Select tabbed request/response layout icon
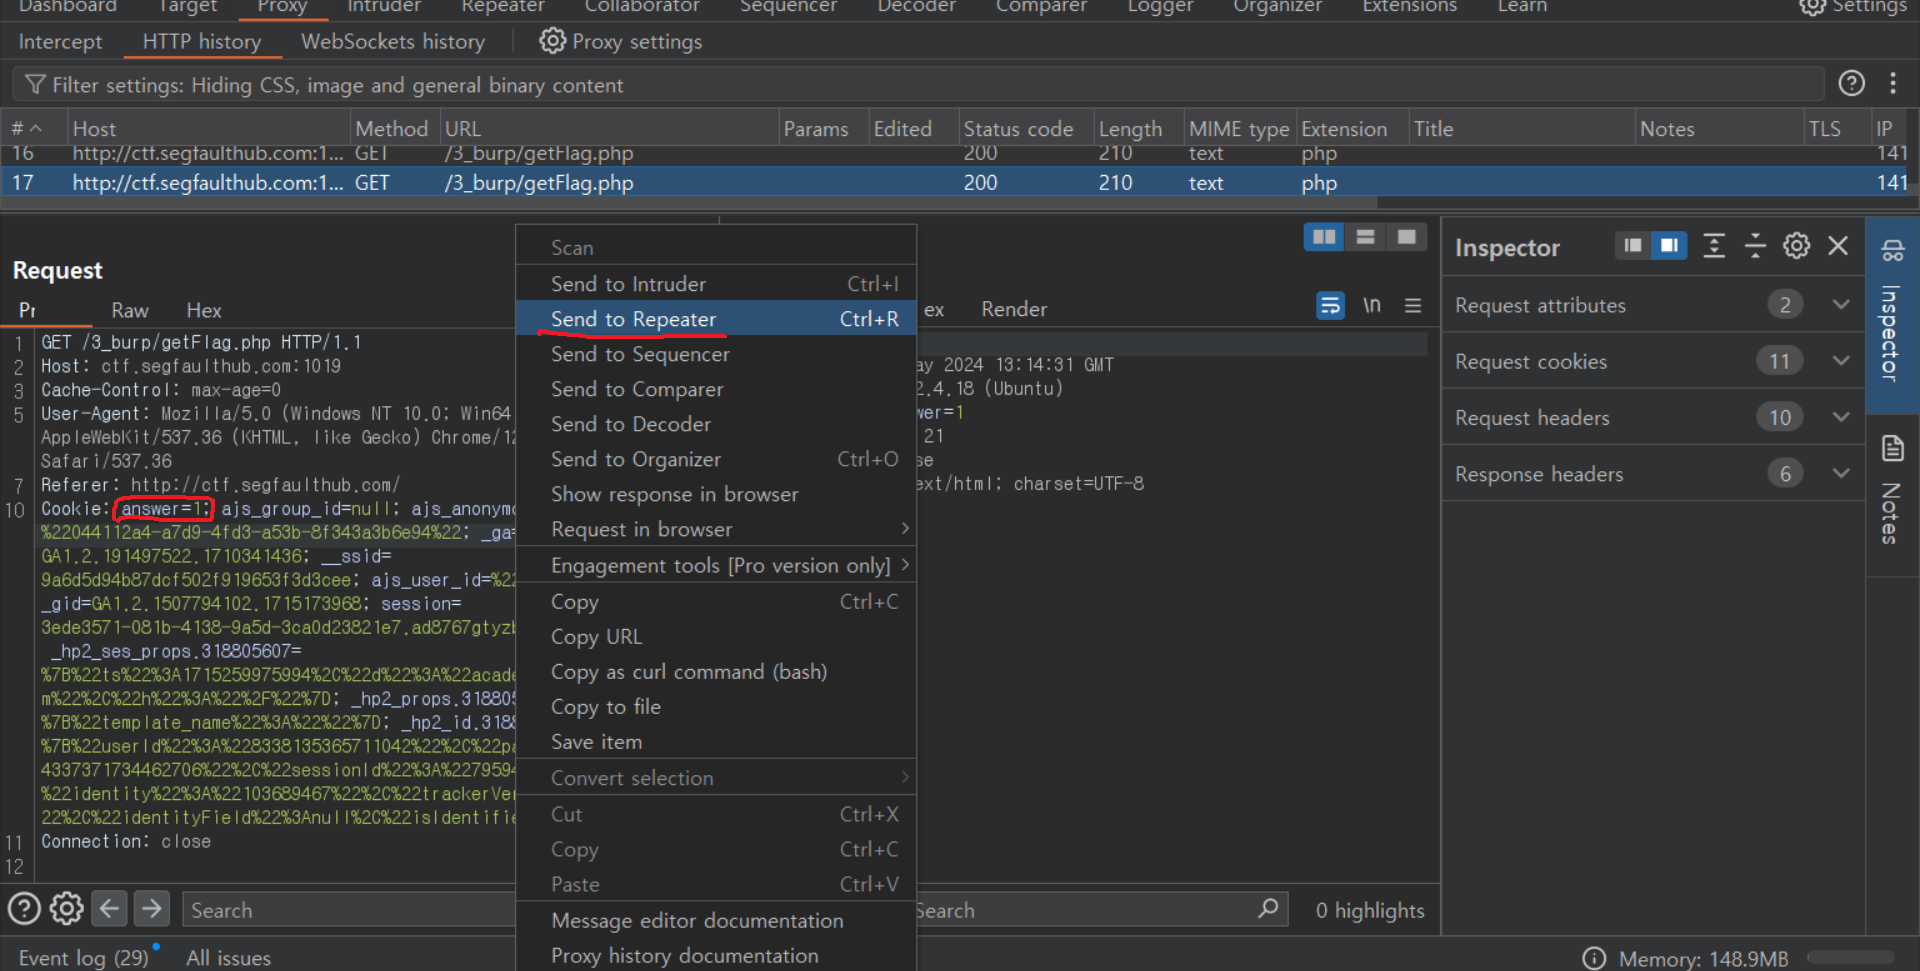This screenshot has height=971, width=1920. [1406, 237]
